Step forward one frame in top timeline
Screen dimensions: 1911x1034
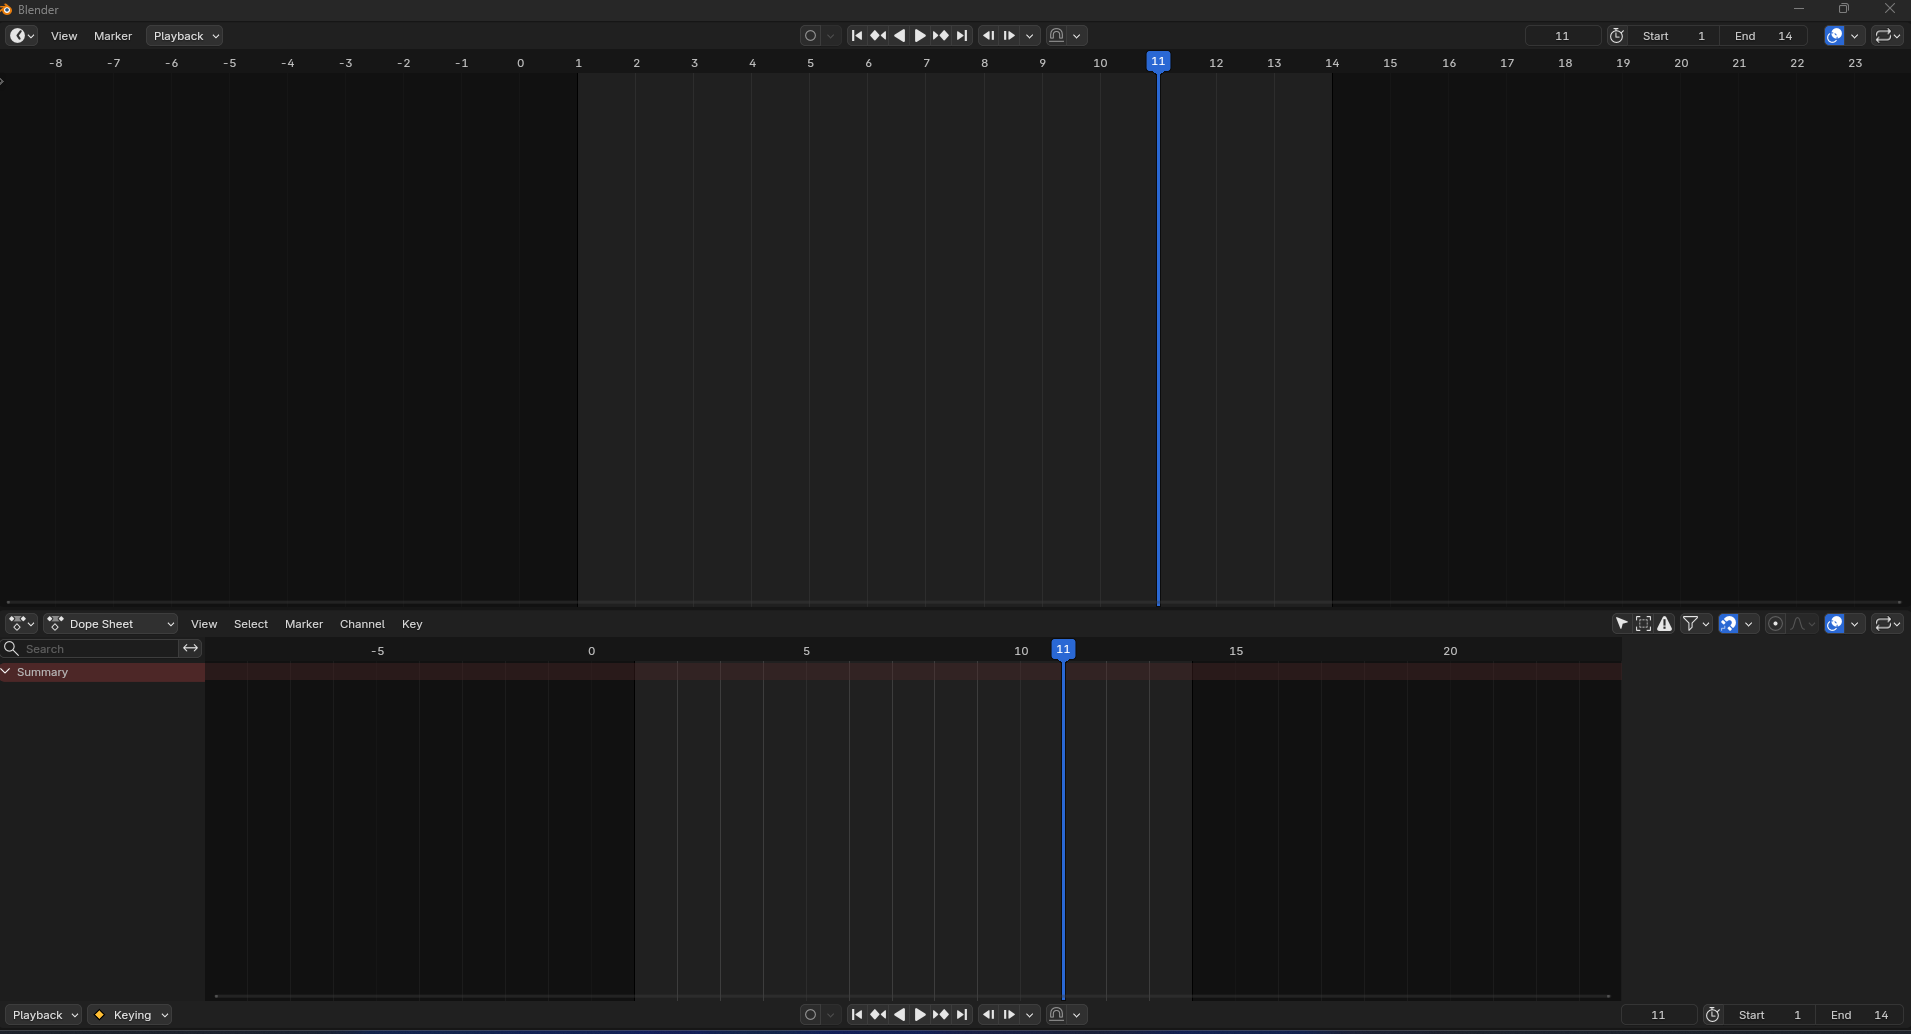pos(1009,36)
